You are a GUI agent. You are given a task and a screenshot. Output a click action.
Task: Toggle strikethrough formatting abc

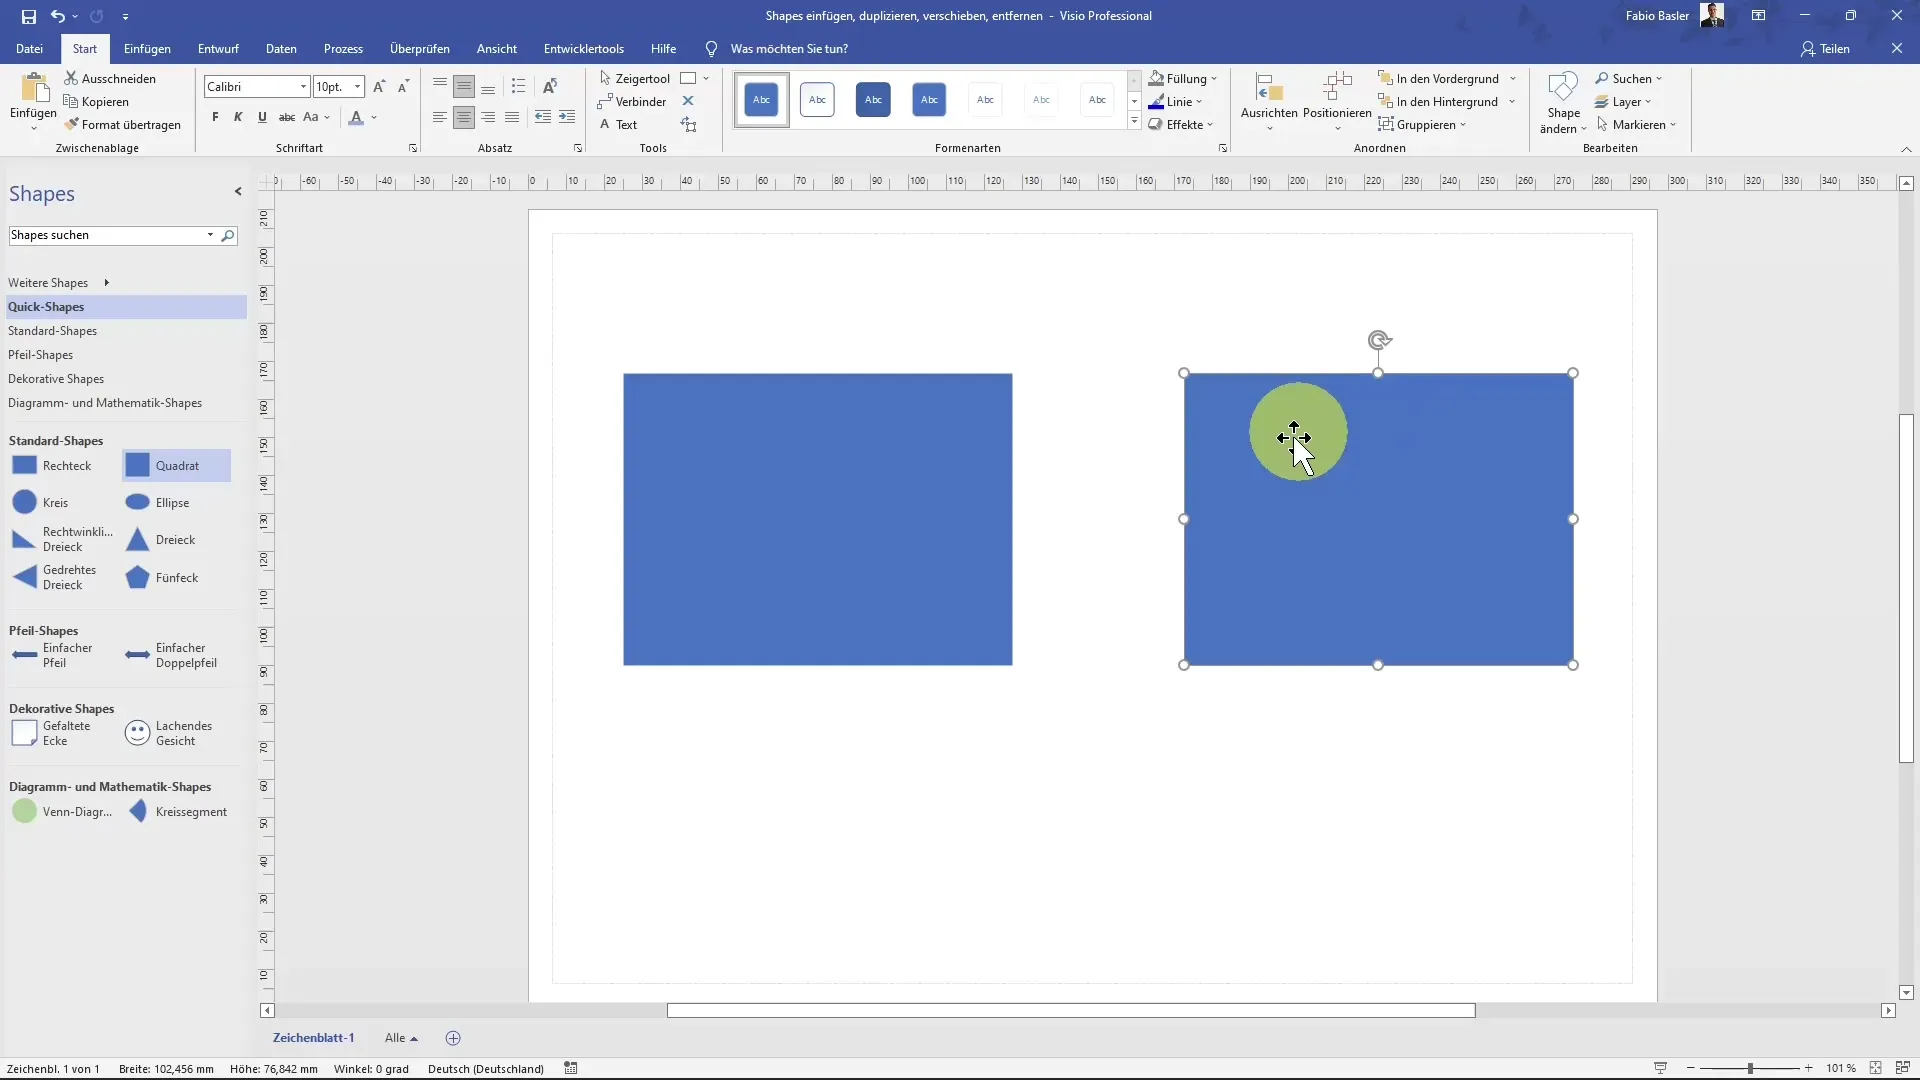(286, 117)
